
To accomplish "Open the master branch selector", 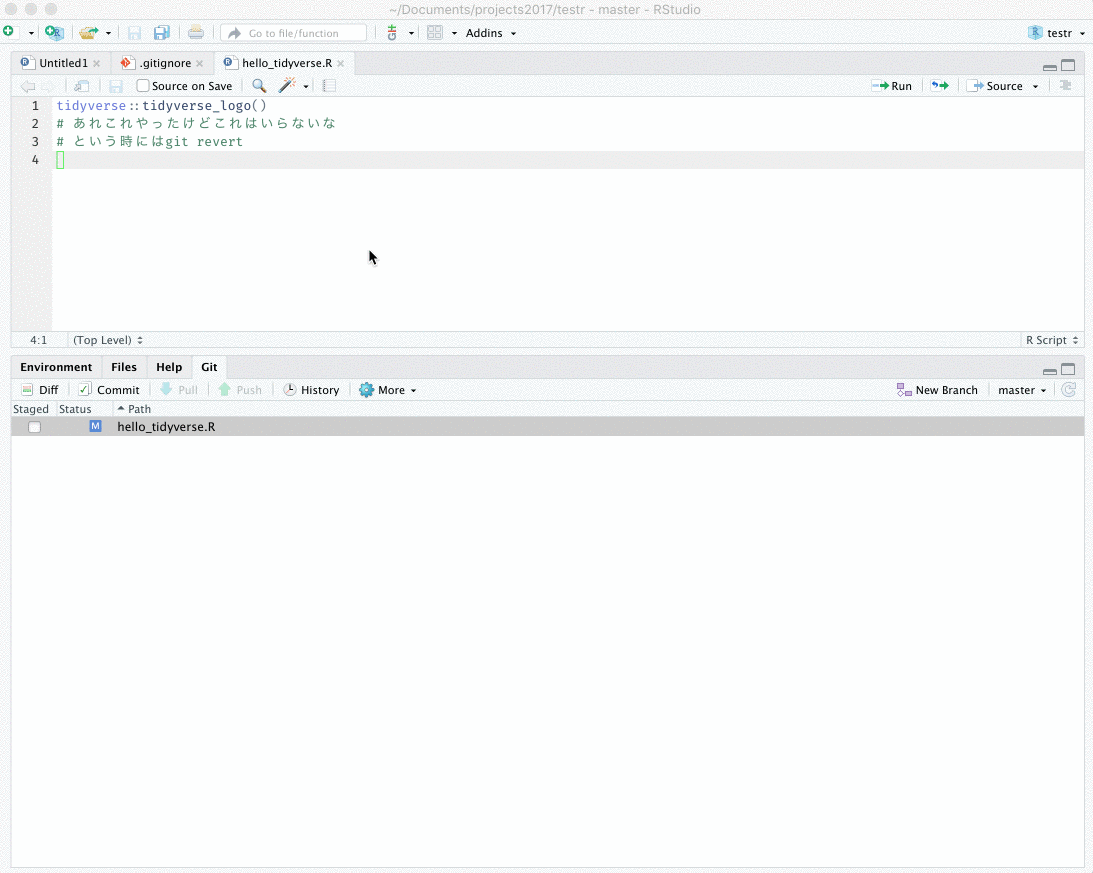I will click(x=1019, y=389).
